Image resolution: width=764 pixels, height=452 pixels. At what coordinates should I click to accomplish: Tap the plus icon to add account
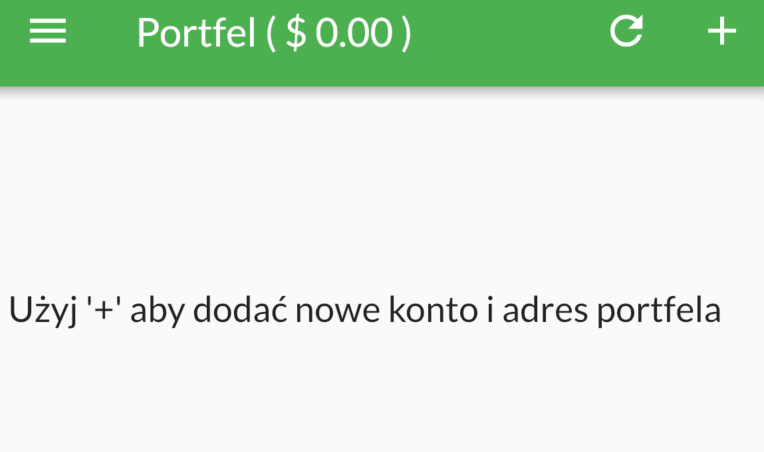click(x=721, y=32)
